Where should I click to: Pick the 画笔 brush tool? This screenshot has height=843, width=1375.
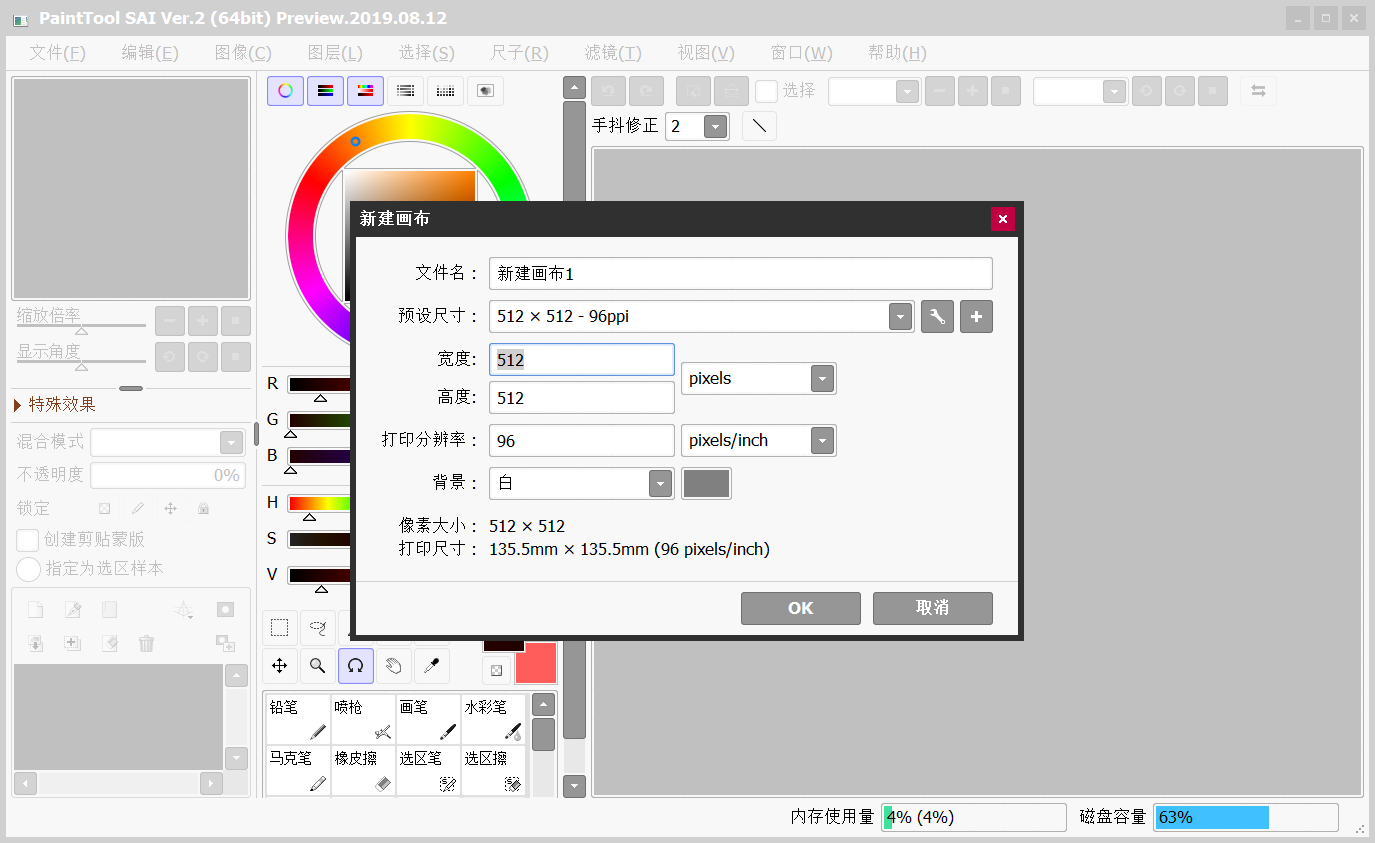[427, 719]
